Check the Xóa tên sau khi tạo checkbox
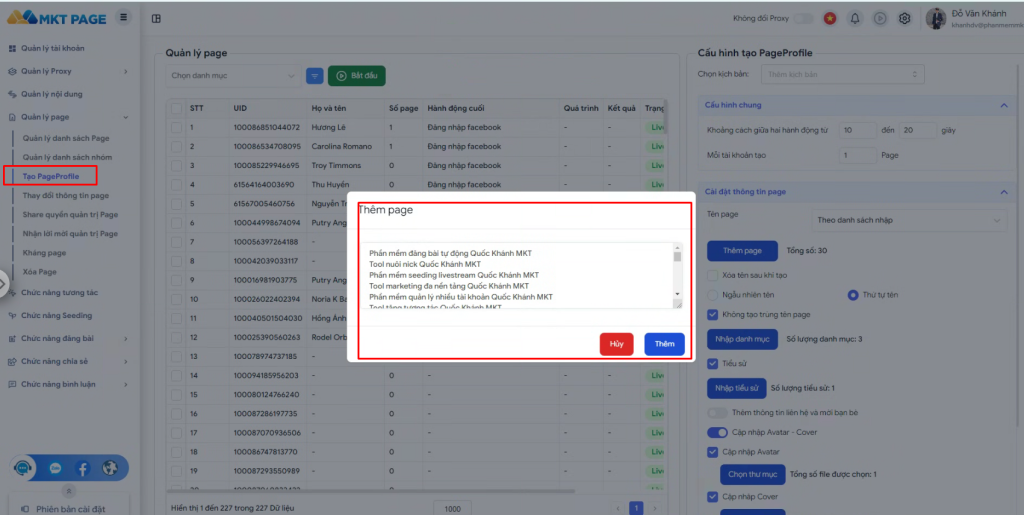Image resolution: width=1024 pixels, height=515 pixels. point(712,275)
